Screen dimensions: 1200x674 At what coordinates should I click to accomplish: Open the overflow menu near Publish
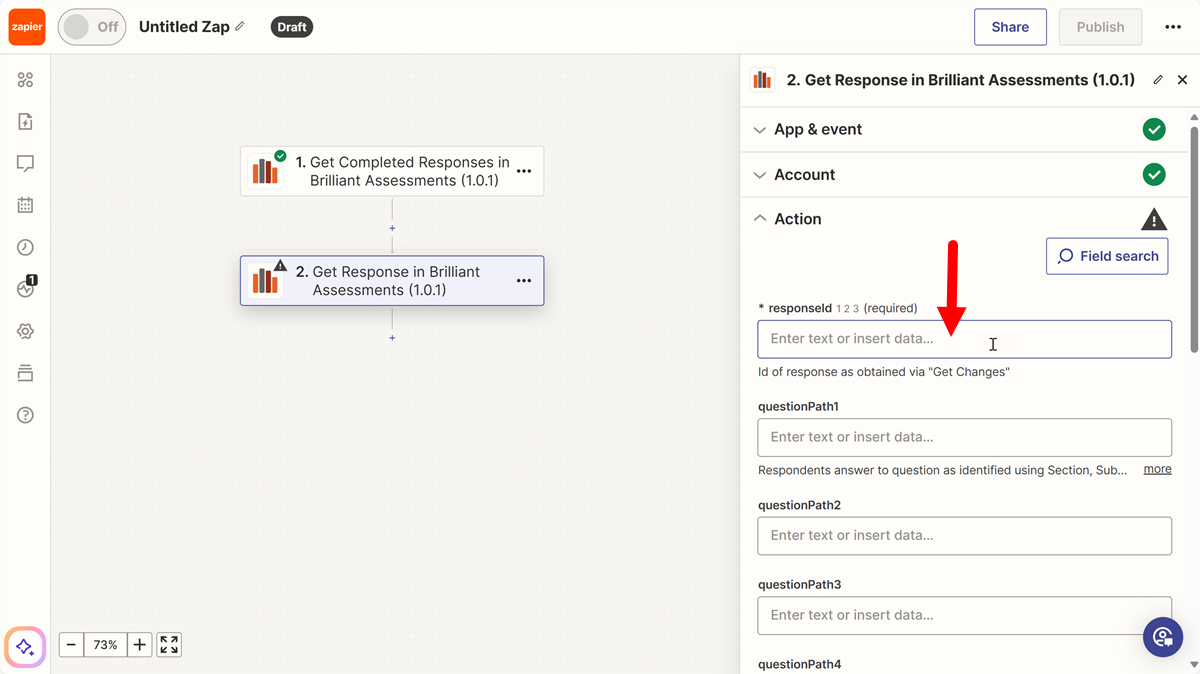coord(1172,27)
